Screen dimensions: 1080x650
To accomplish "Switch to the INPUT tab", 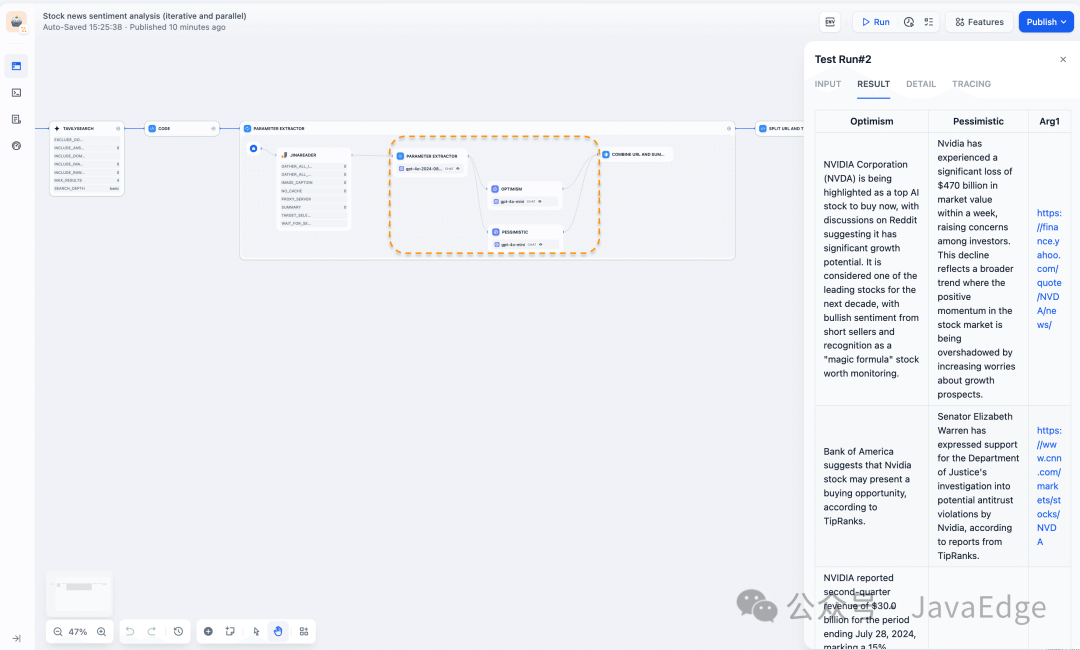I will click(x=828, y=84).
